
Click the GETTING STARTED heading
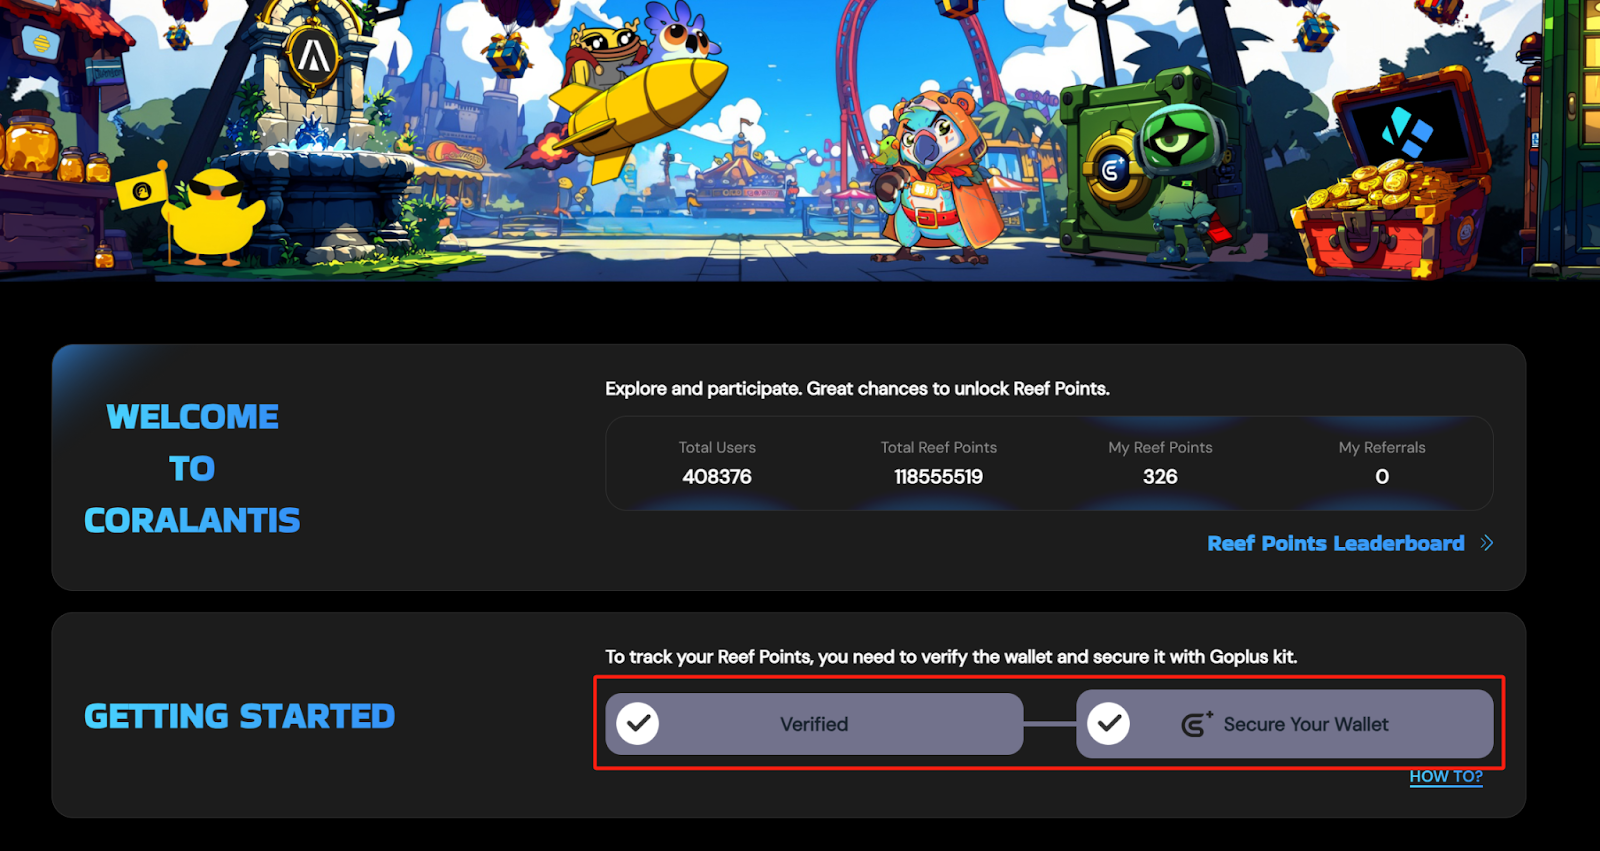[x=240, y=716]
